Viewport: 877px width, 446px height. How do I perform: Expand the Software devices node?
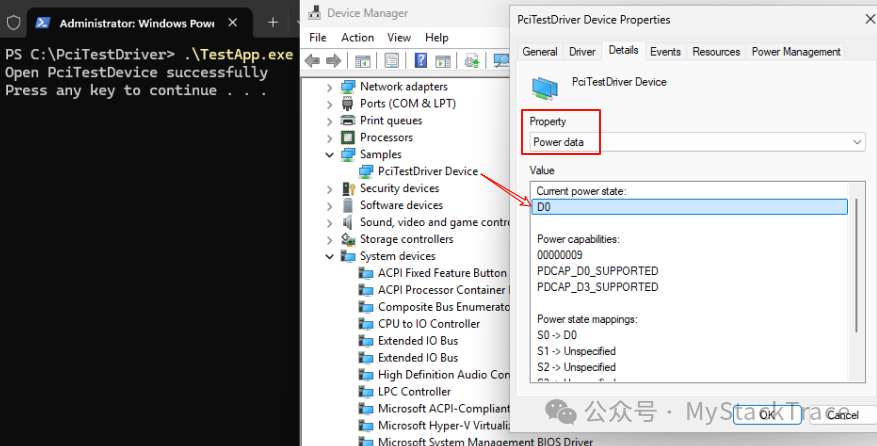coord(329,206)
